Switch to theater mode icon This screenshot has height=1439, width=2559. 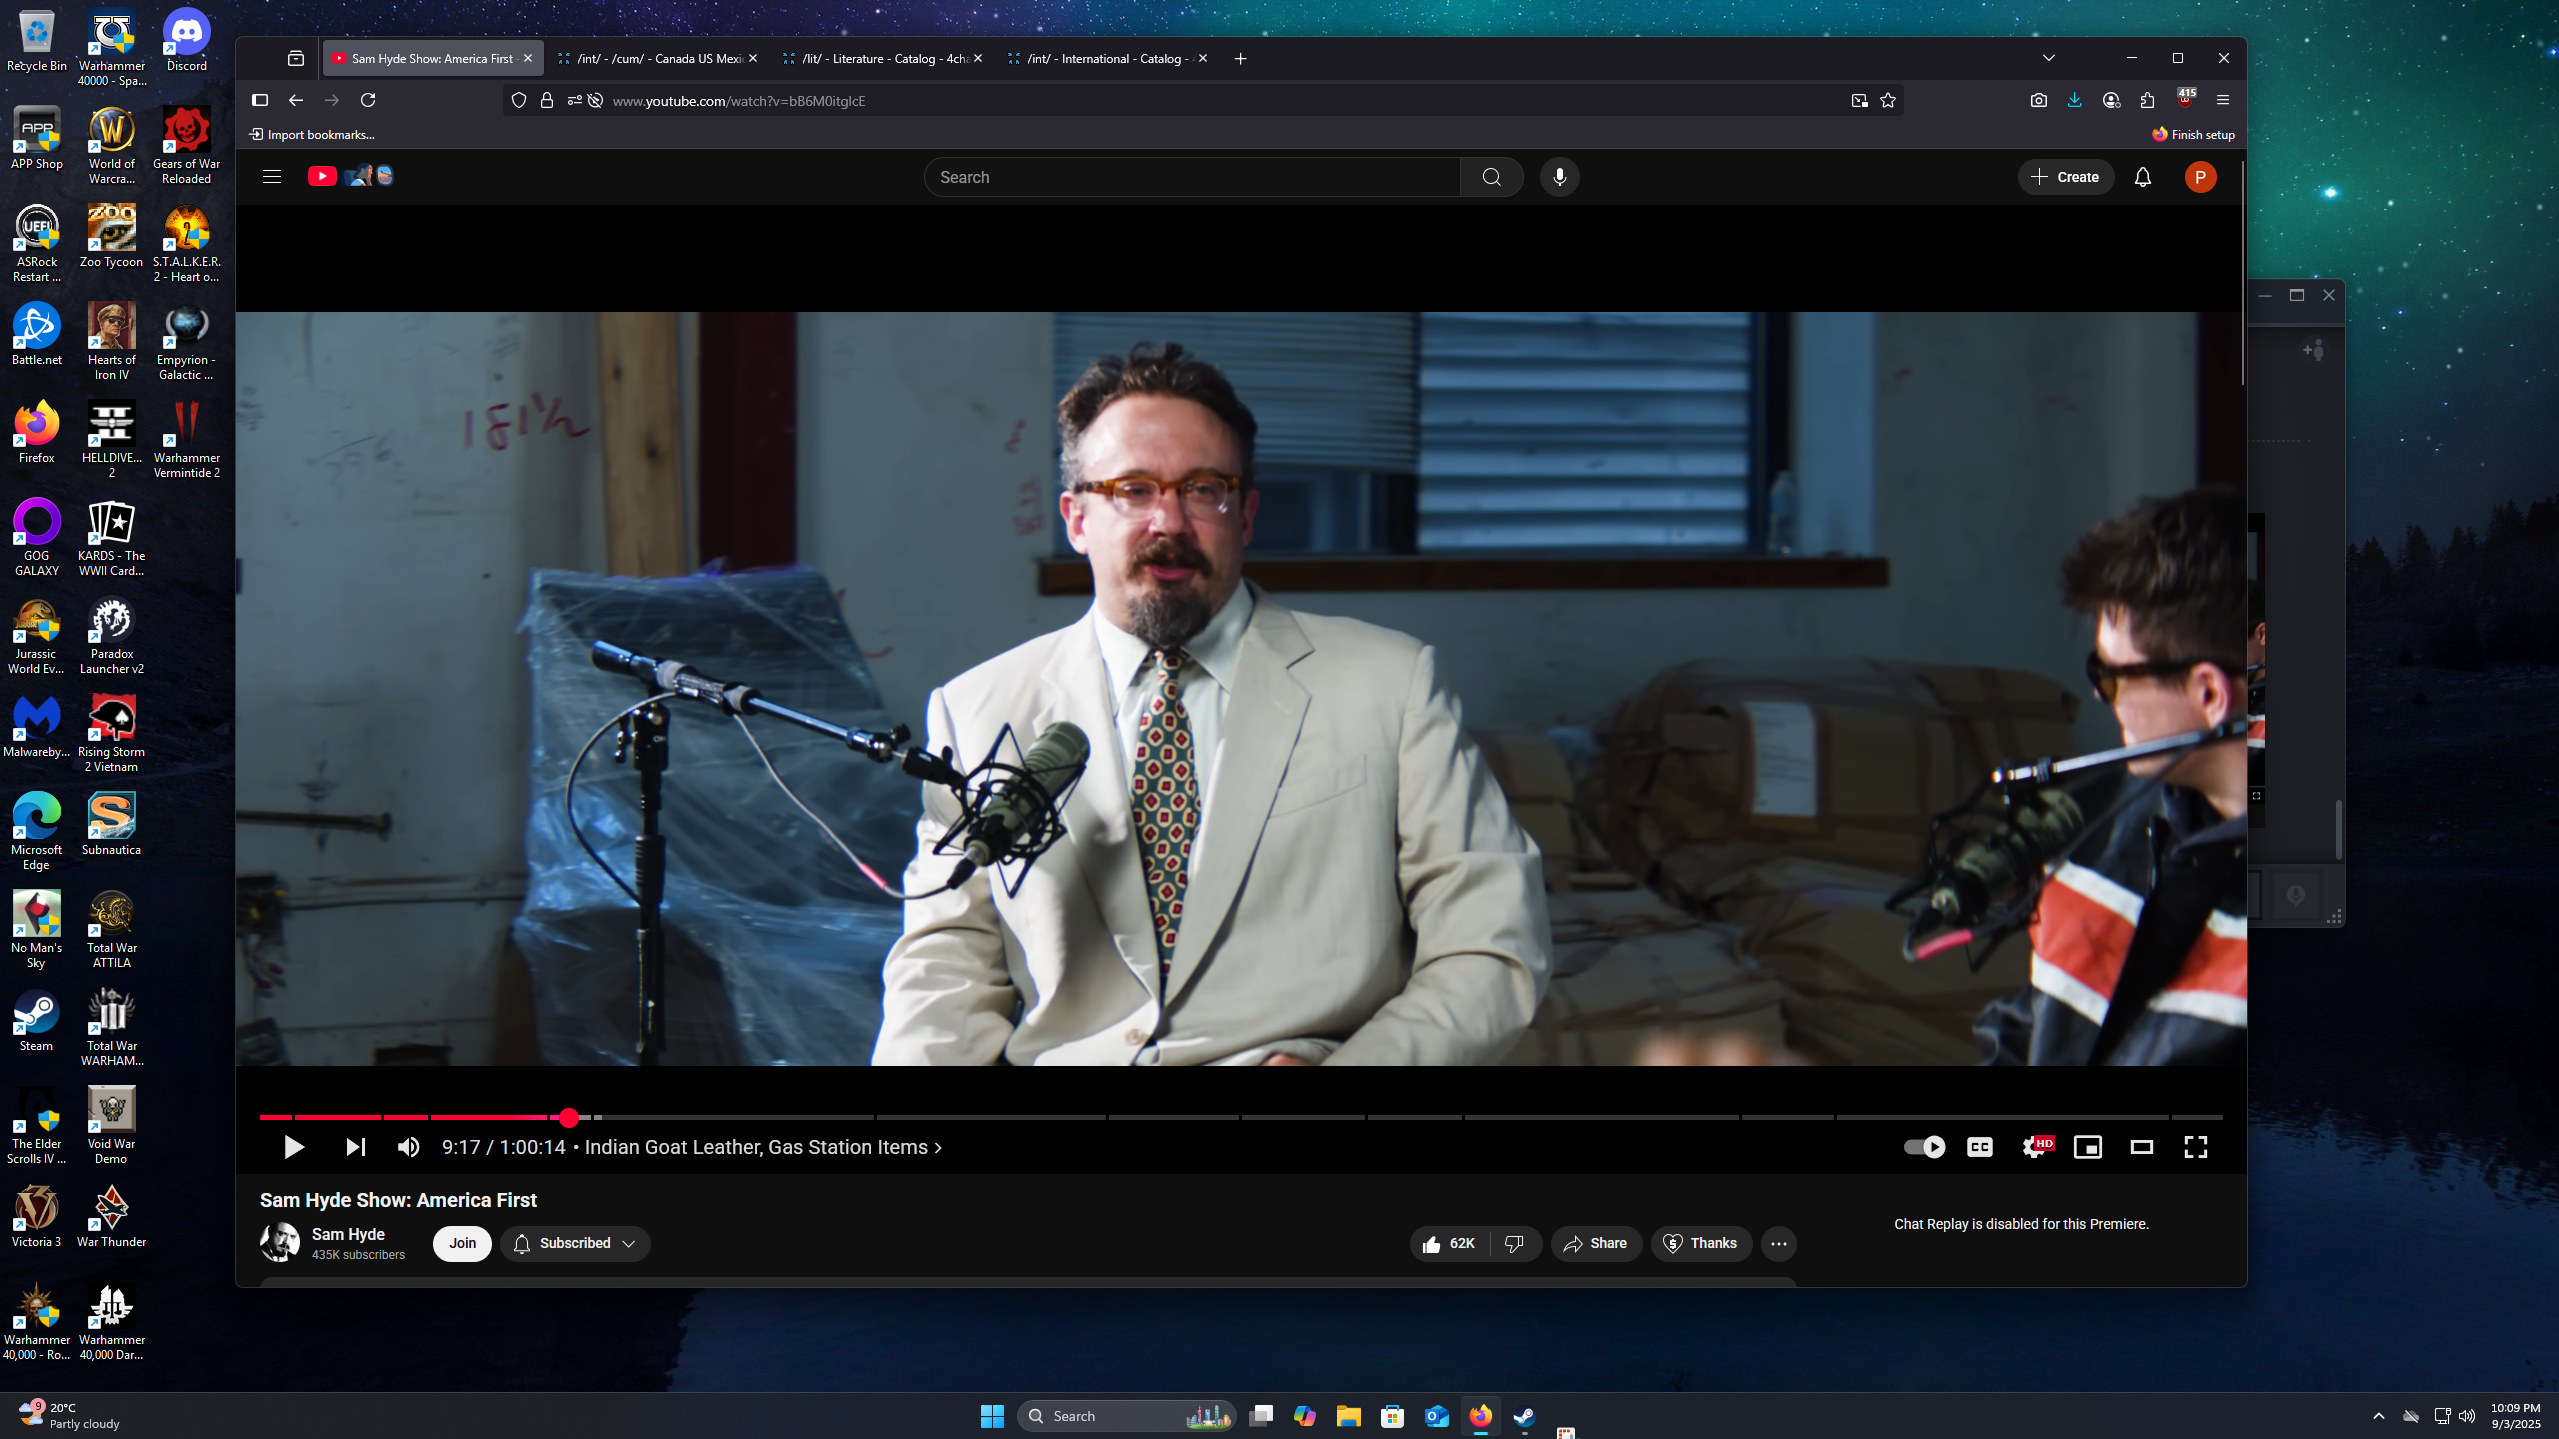[2141, 1147]
